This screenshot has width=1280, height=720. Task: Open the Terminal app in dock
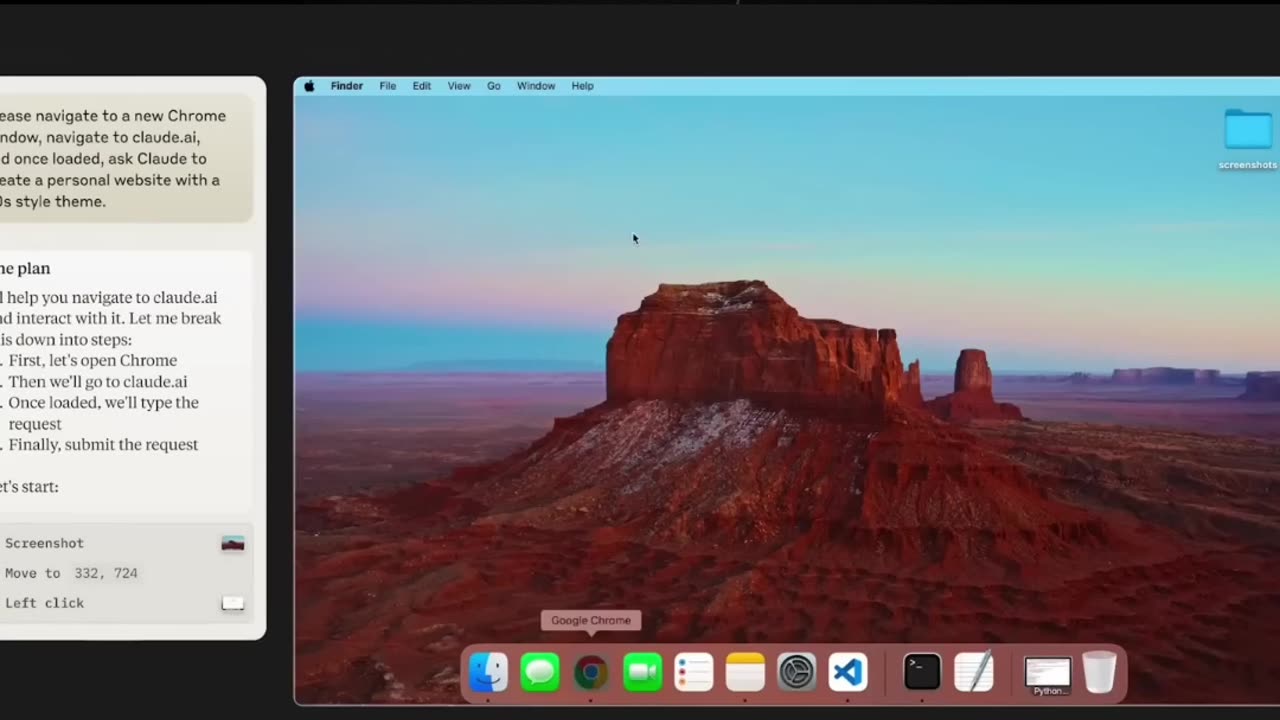(922, 672)
